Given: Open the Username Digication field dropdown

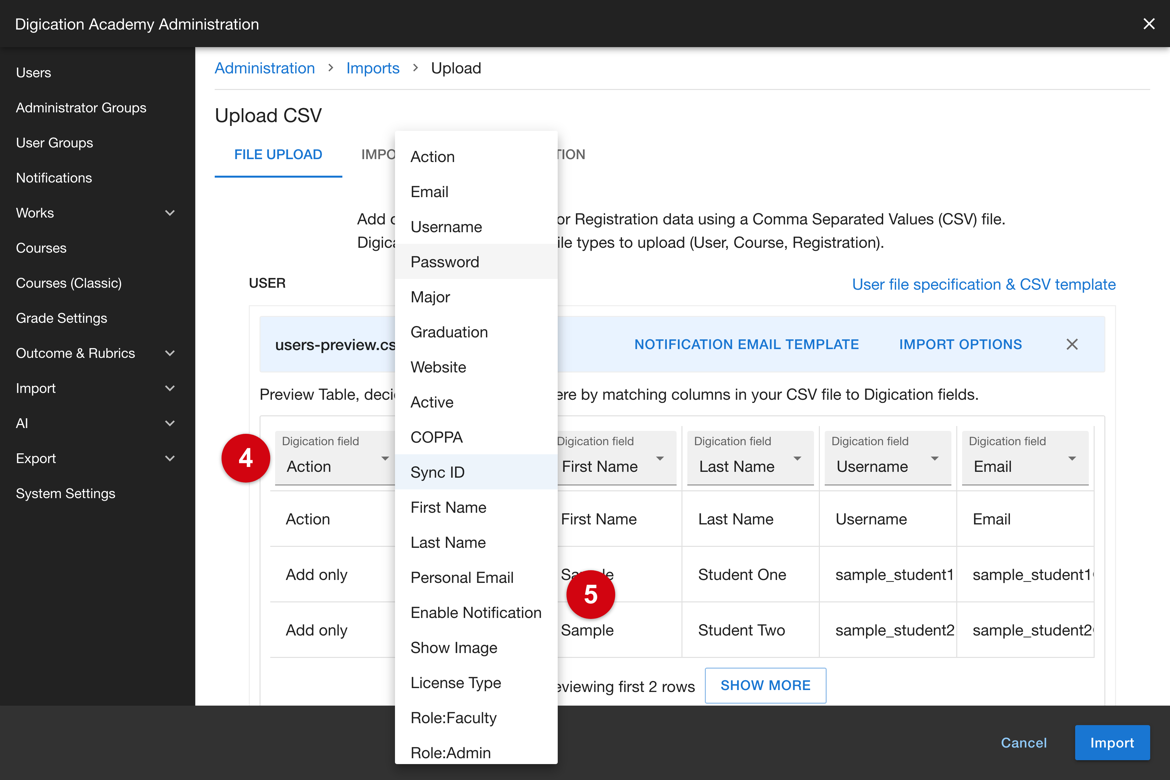Looking at the screenshot, I should [x=887, y=458].
